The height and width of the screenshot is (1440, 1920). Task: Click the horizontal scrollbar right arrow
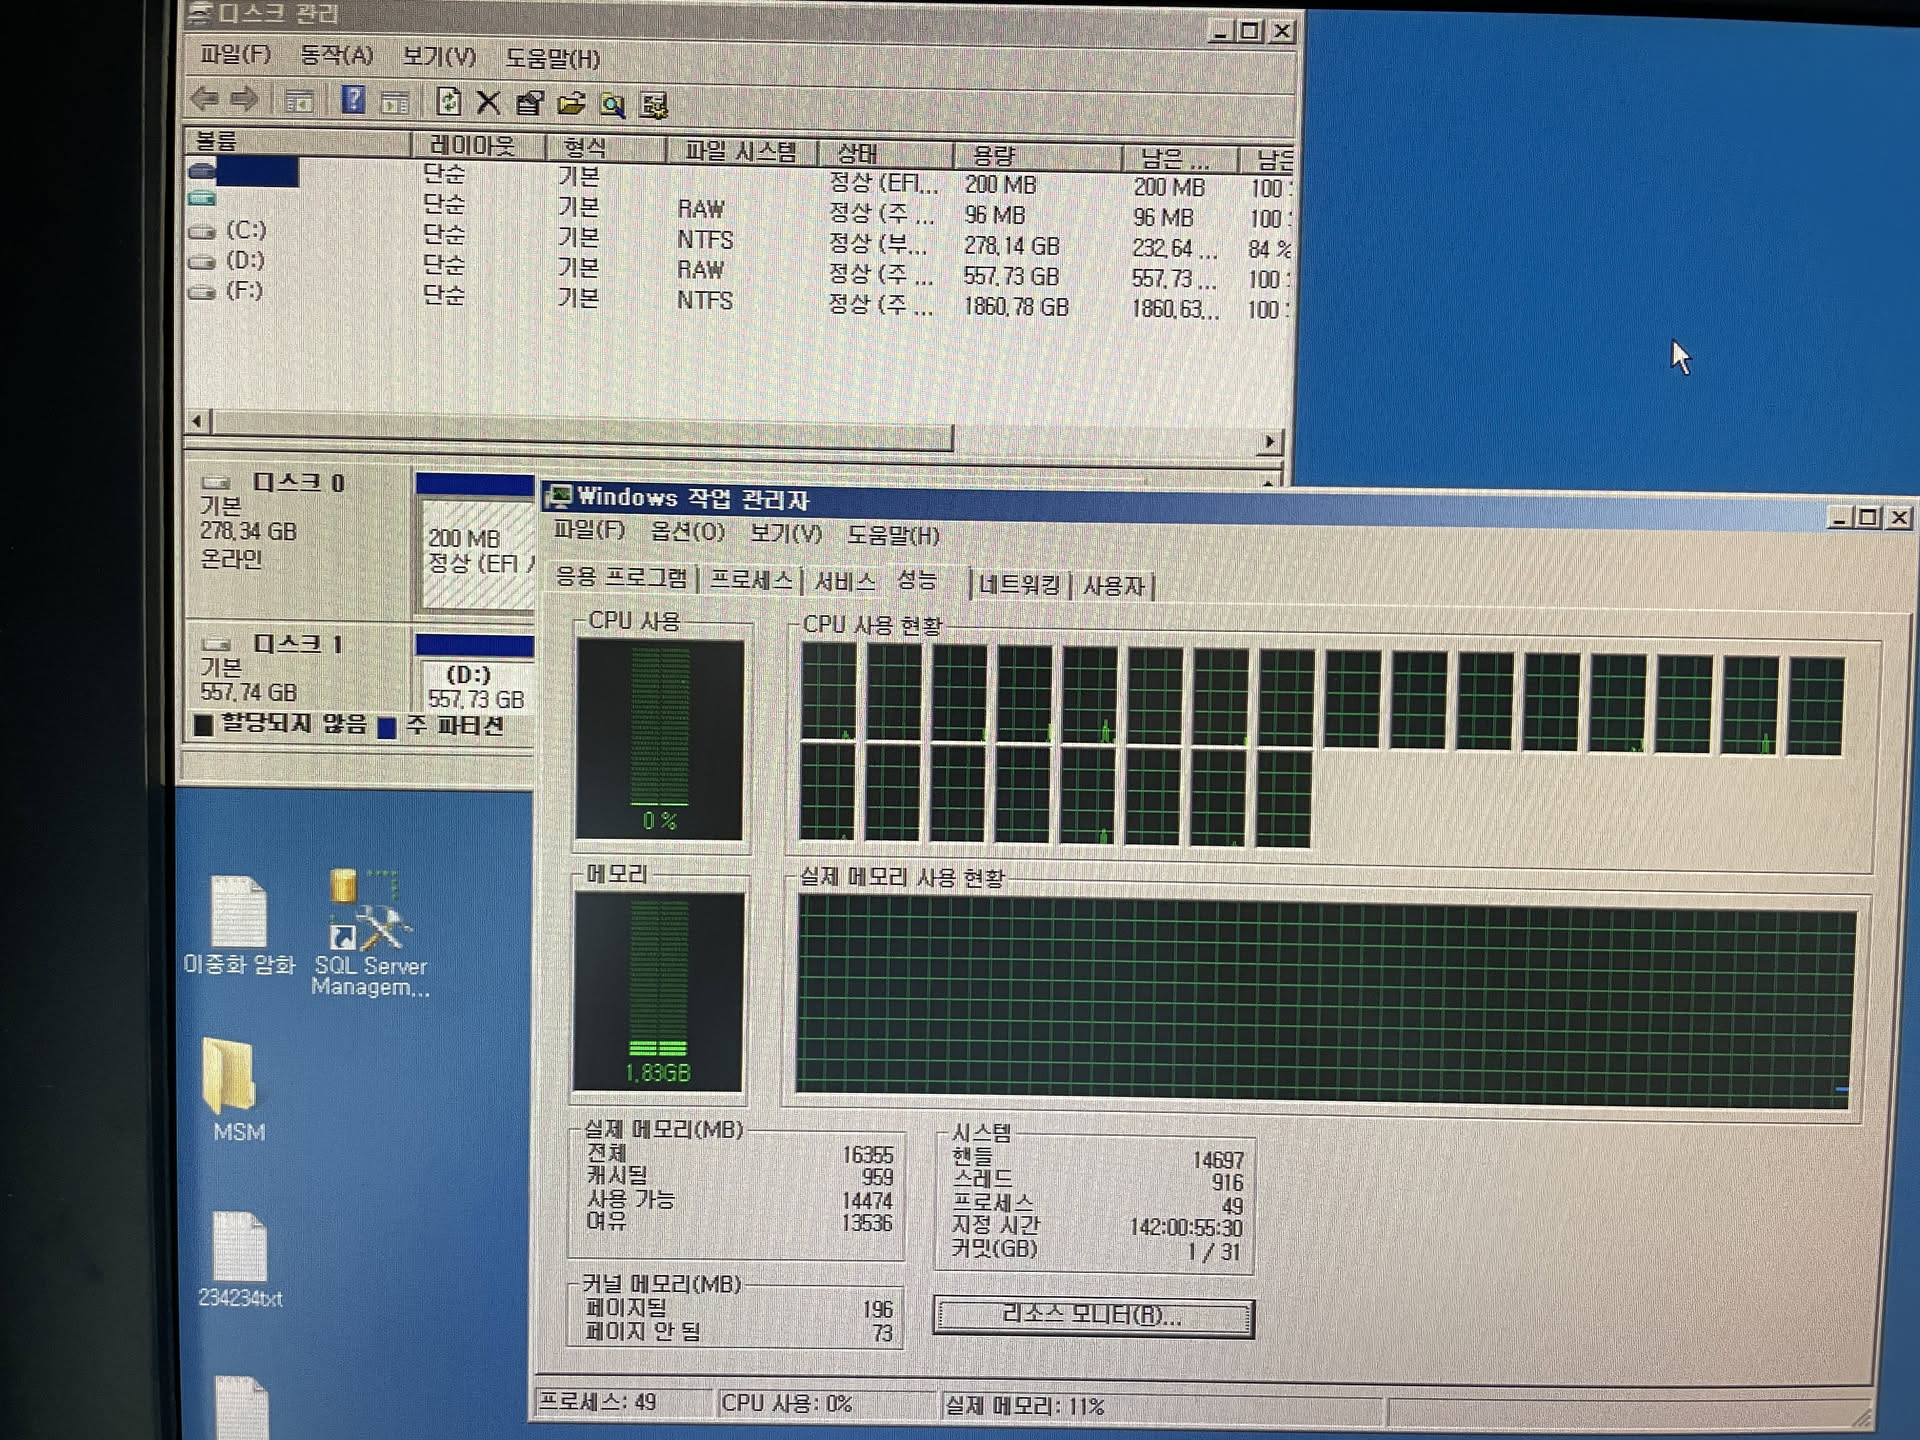(x=1269, y=441)
